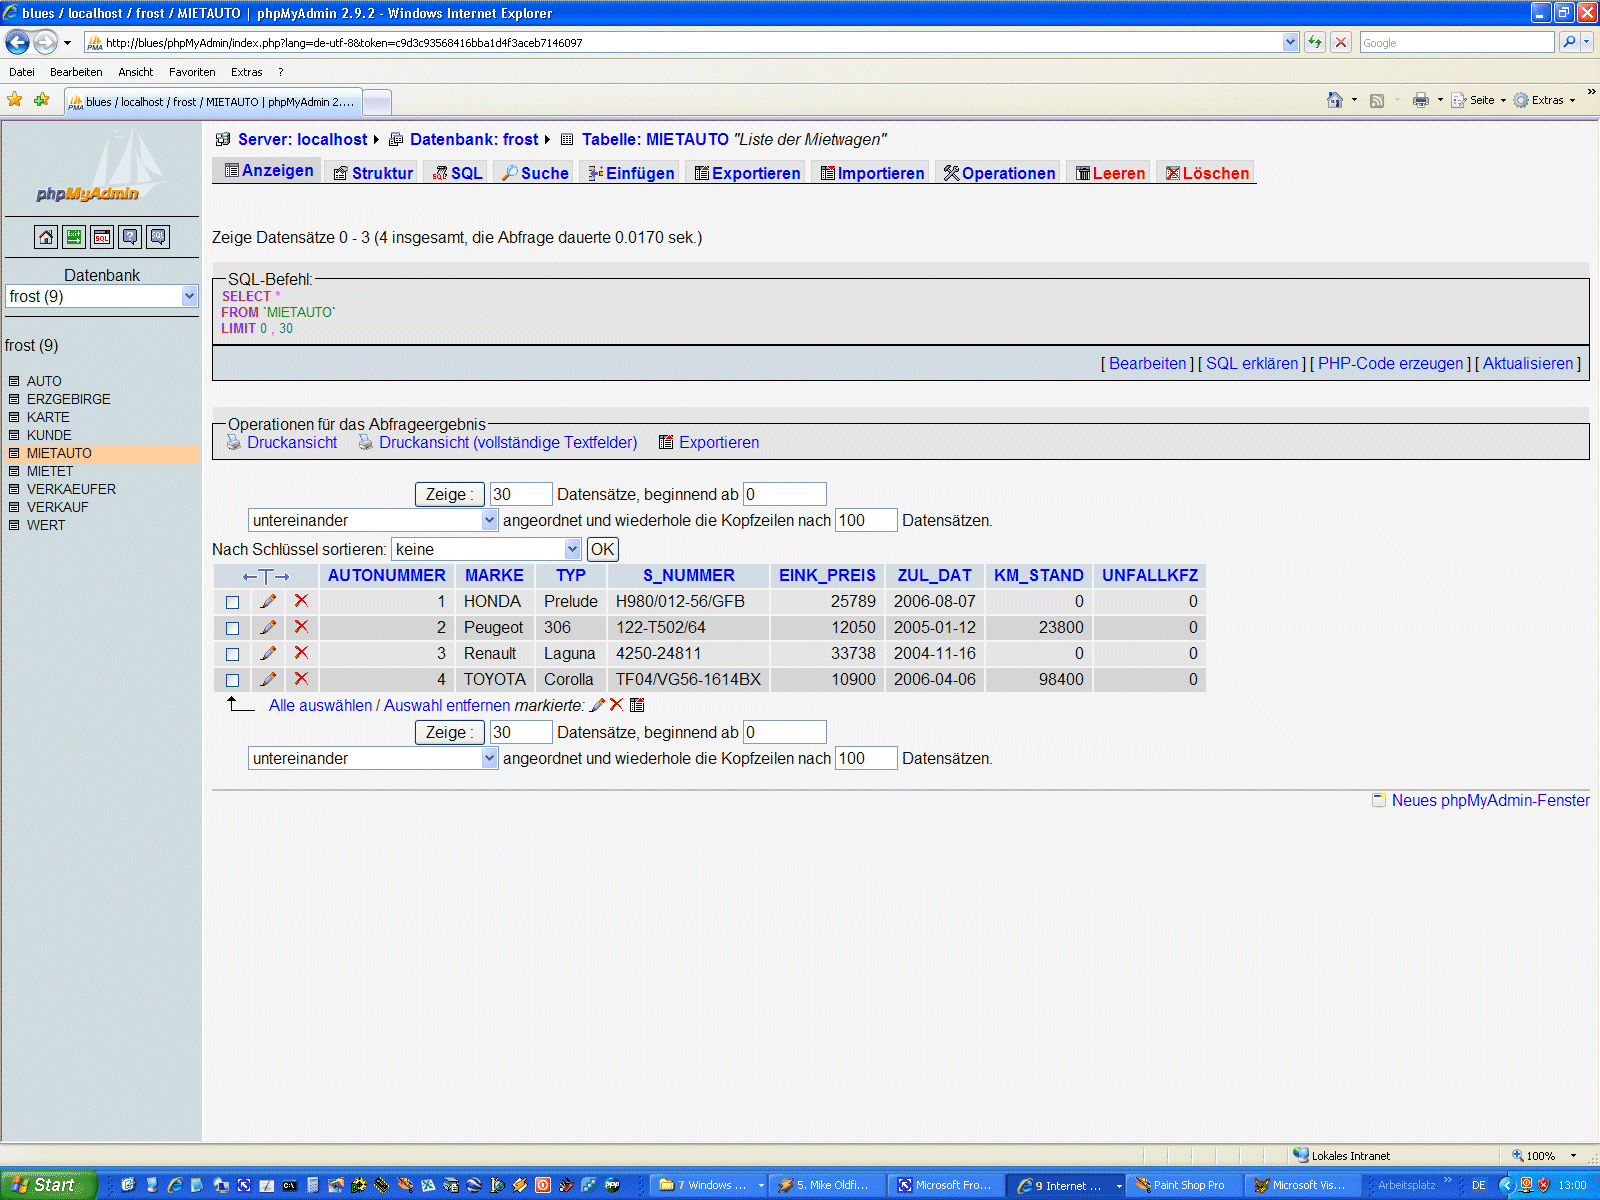1600x1200 pixels.
Task: Delete the HONDA row with red X
Action: (301, 601)
